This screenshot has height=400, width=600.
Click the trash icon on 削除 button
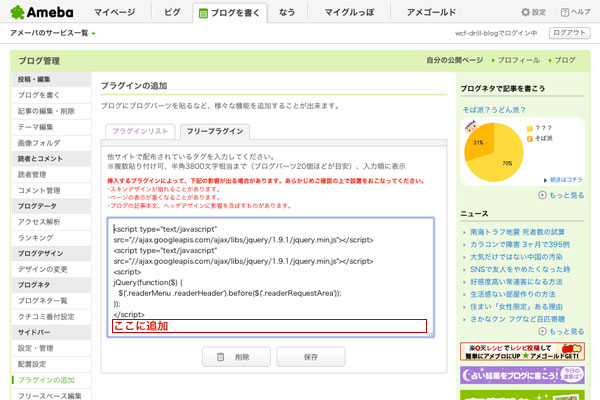tap(220, 357)
